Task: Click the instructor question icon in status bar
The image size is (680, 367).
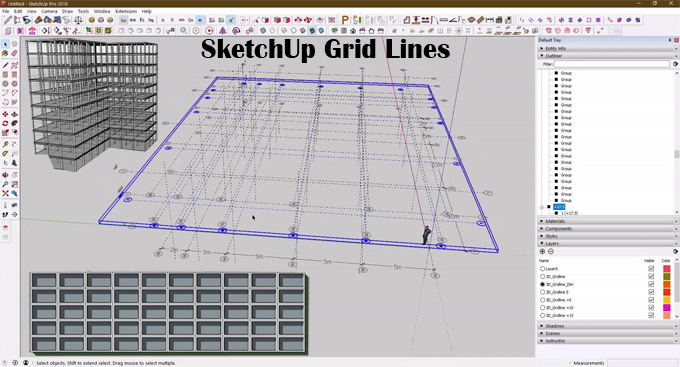Action: (x=5, y=363)
